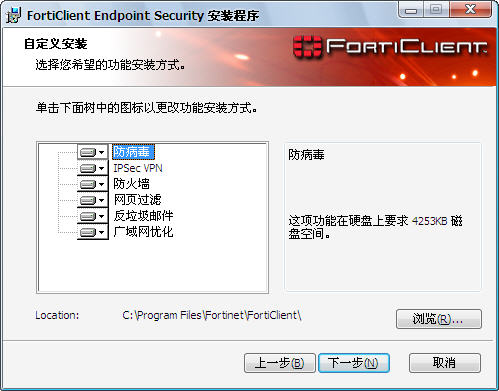Expand the 广域网优化 install option dropdown
This screenshot has width=499, height=391.
click(93, 232)
